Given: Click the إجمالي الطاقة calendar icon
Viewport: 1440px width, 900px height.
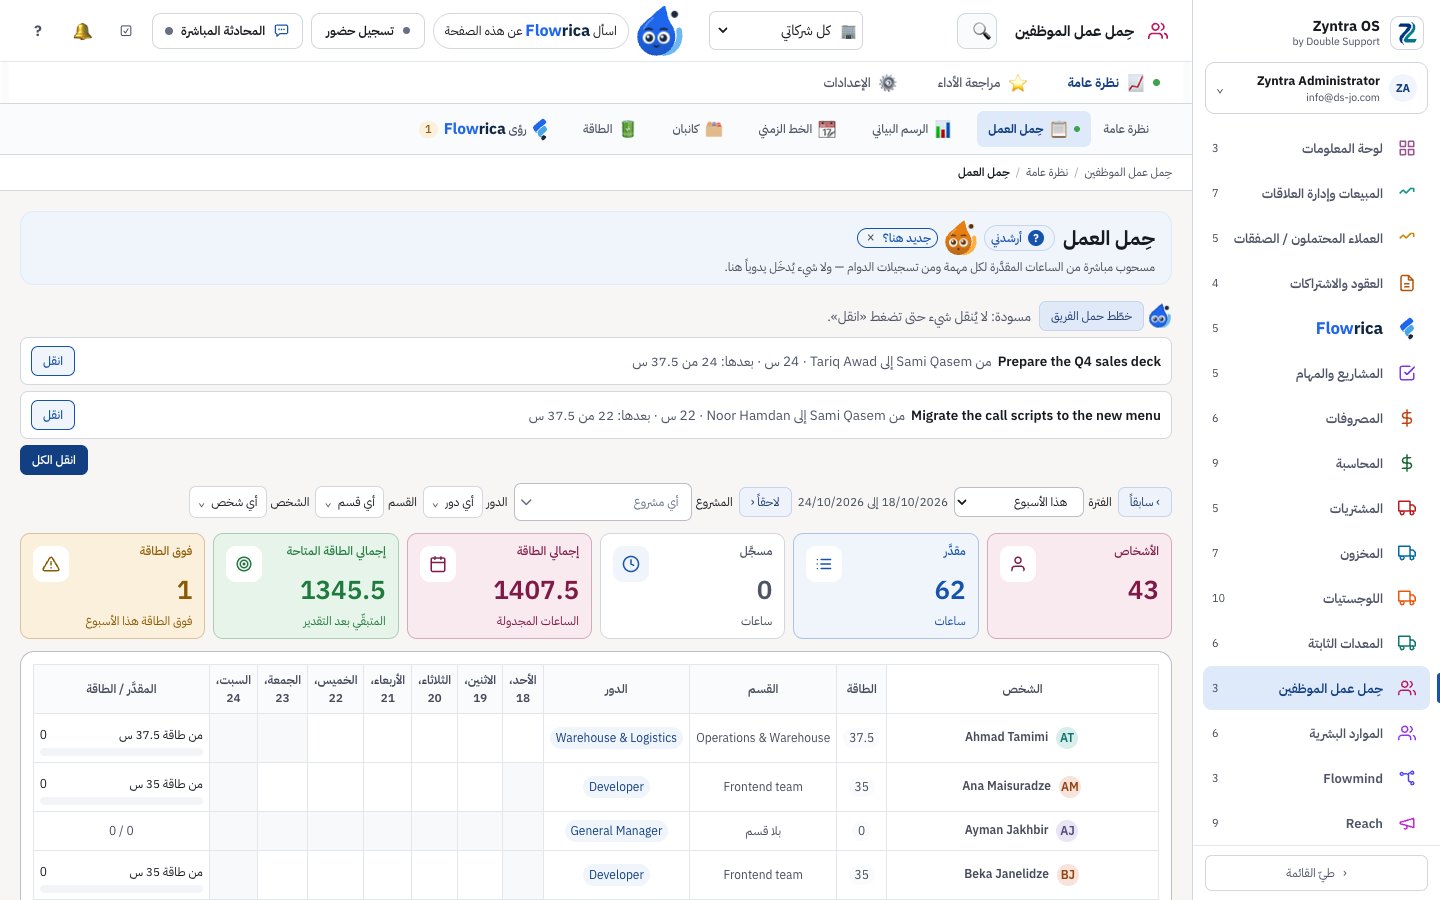Looking at the screenshot, I should pos(437,564).
